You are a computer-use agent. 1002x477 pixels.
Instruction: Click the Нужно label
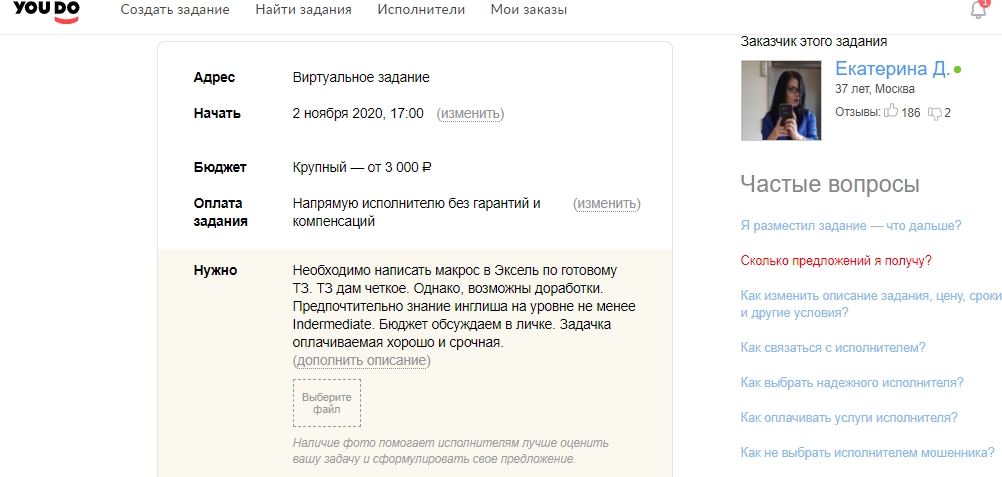click(x=215, y=270)
